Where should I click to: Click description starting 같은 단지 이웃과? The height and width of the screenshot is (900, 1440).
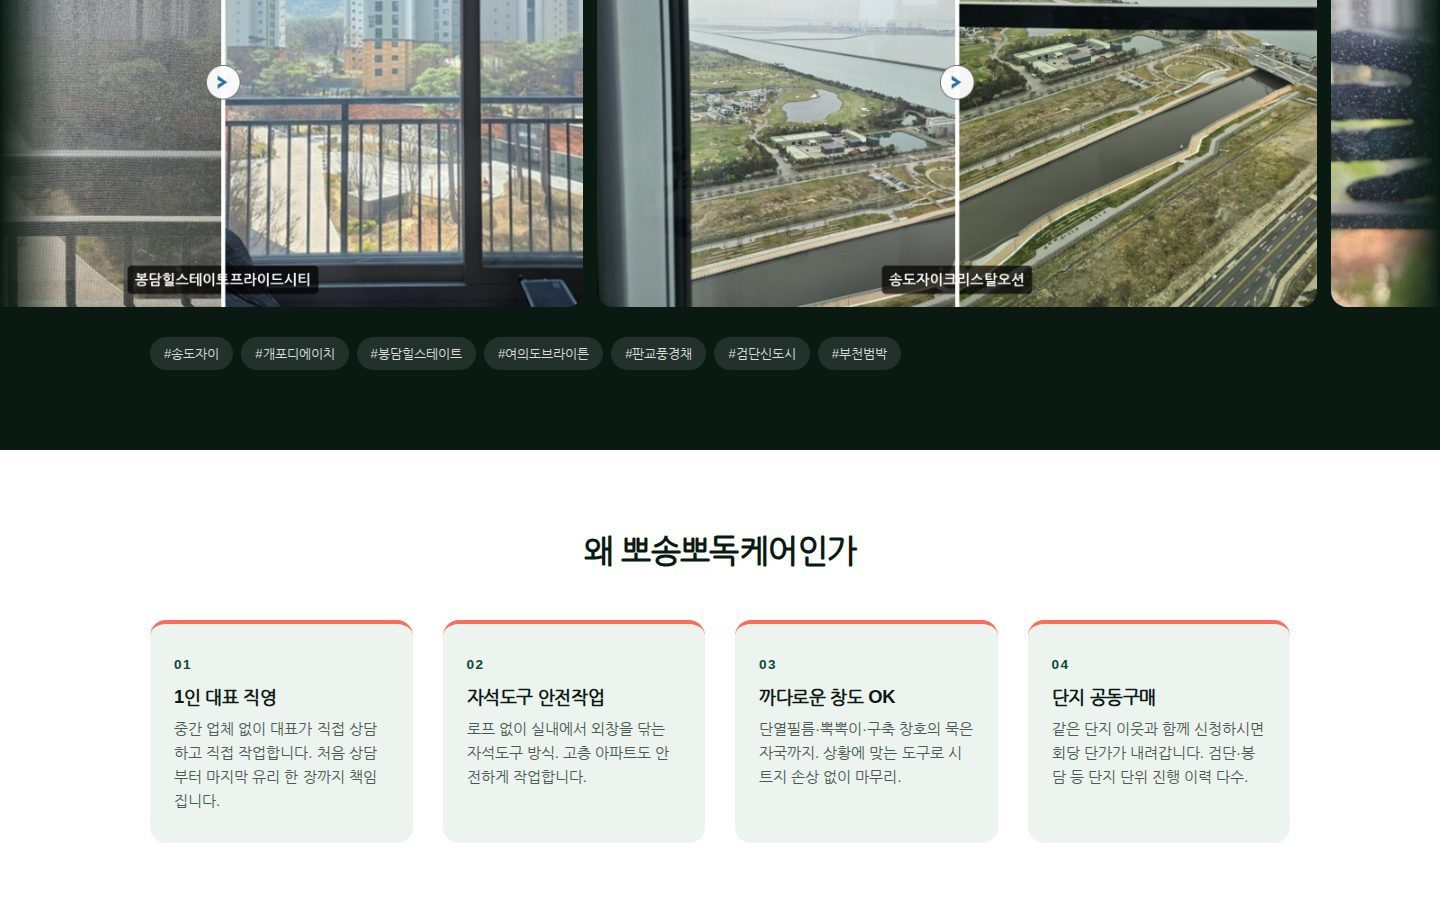[x=1158, y=753]
